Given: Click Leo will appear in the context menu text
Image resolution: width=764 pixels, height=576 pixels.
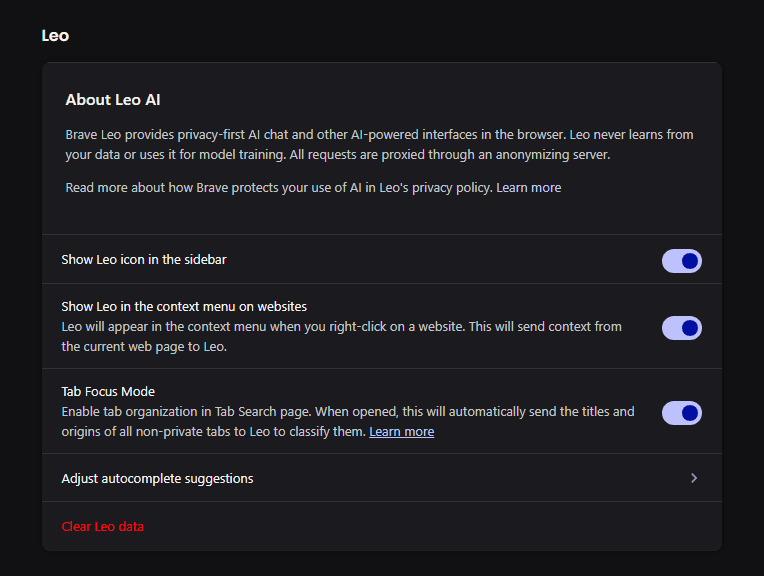Looking at the screenshot, I should [x=260, y=327].
